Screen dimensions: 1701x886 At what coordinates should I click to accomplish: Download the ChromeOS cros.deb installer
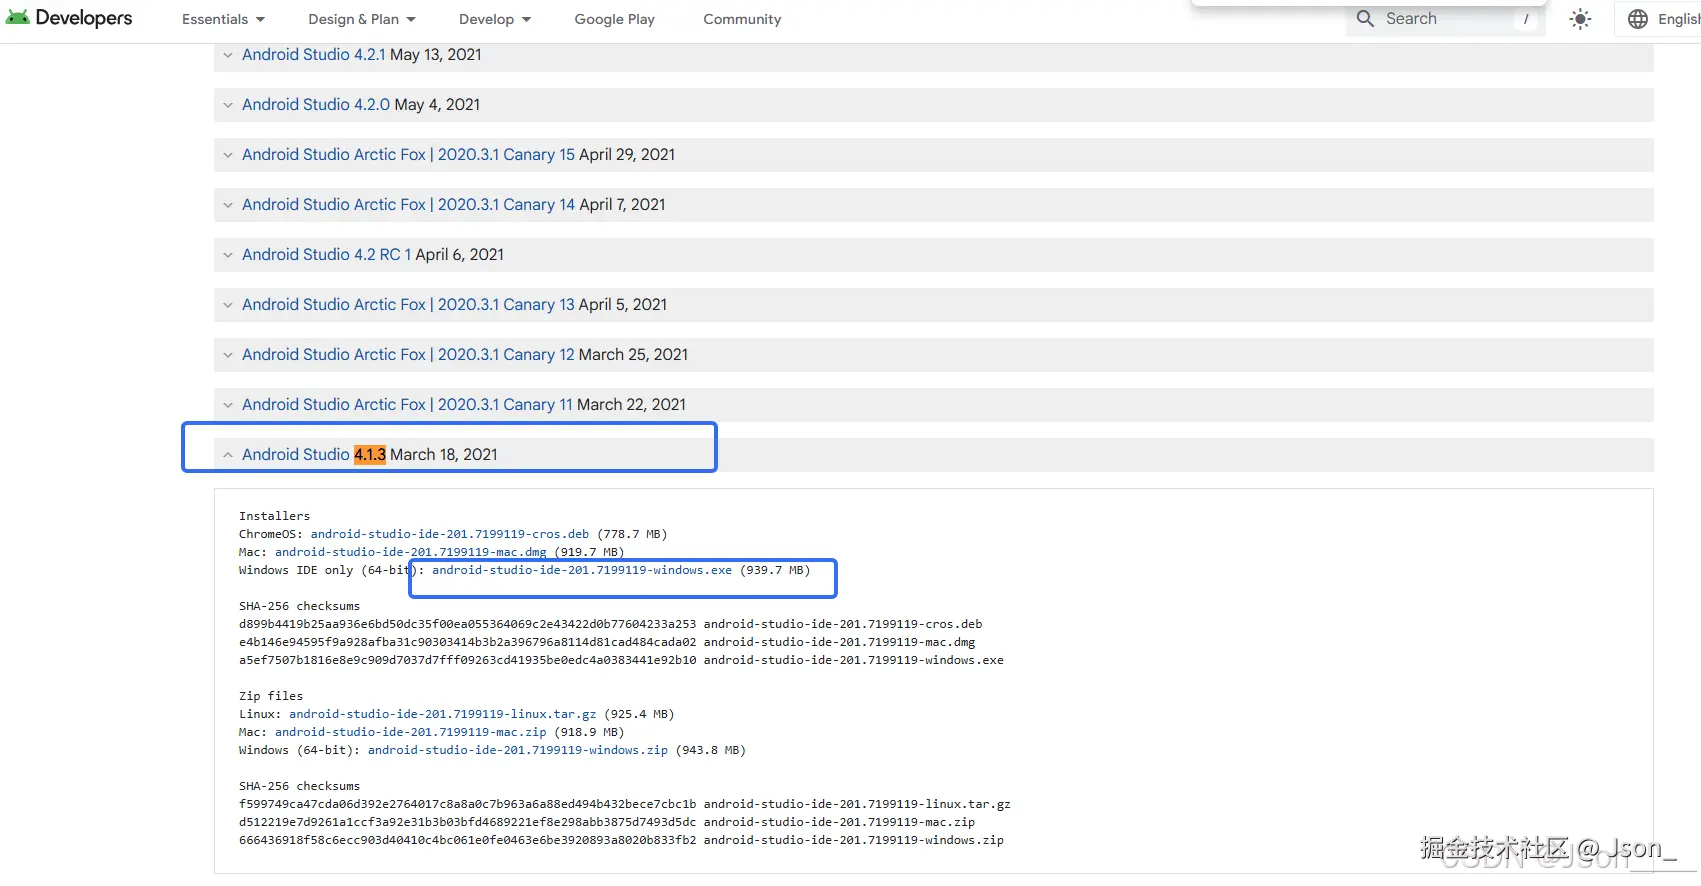[450, 534]
